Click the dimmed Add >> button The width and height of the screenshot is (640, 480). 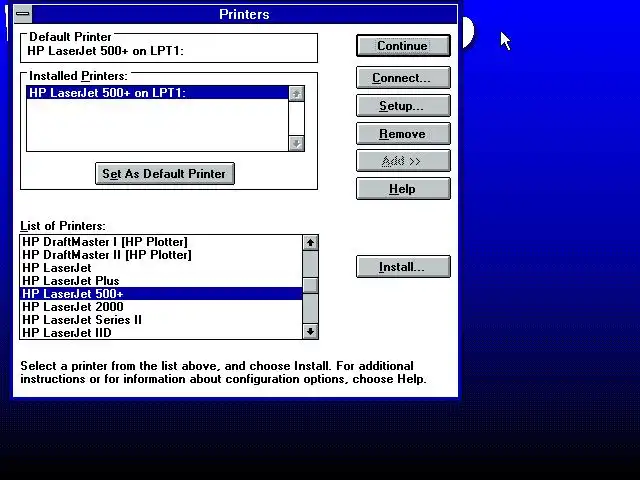[x=403, y=161]
